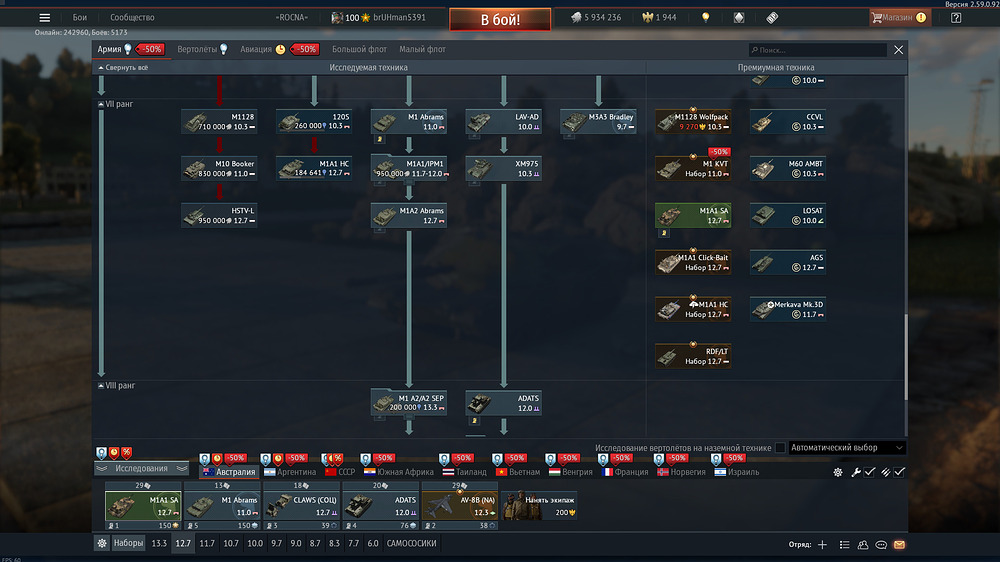Open the Автоматический выбор dropdown

847,448
